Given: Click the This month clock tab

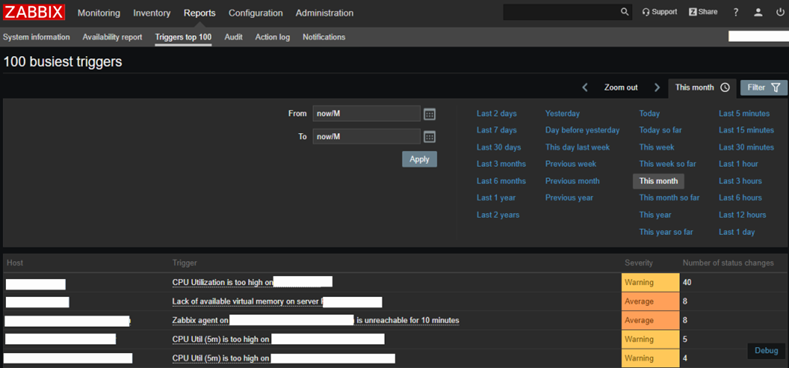Looking at the screenshot, I should (702, 88).
